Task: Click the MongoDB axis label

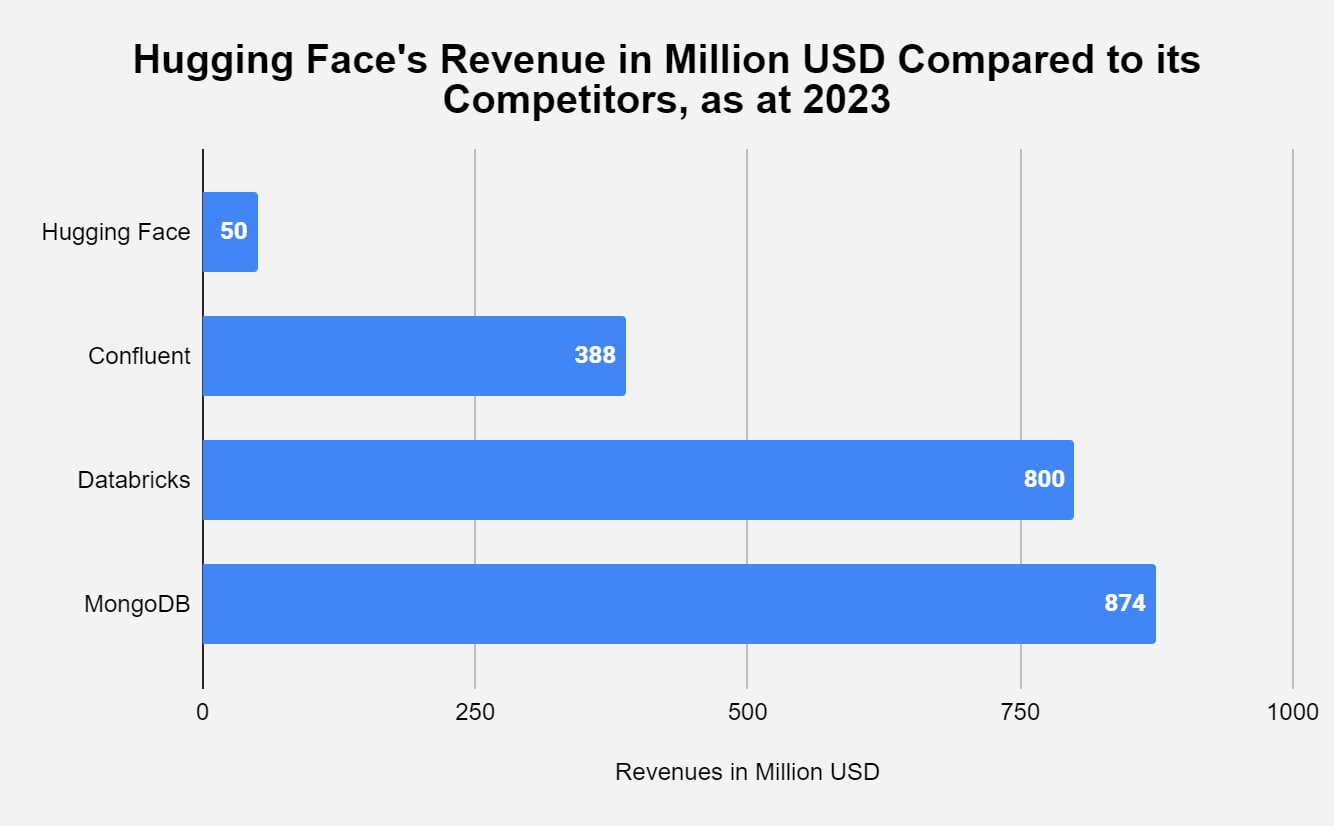Action: tap(138, 603)
